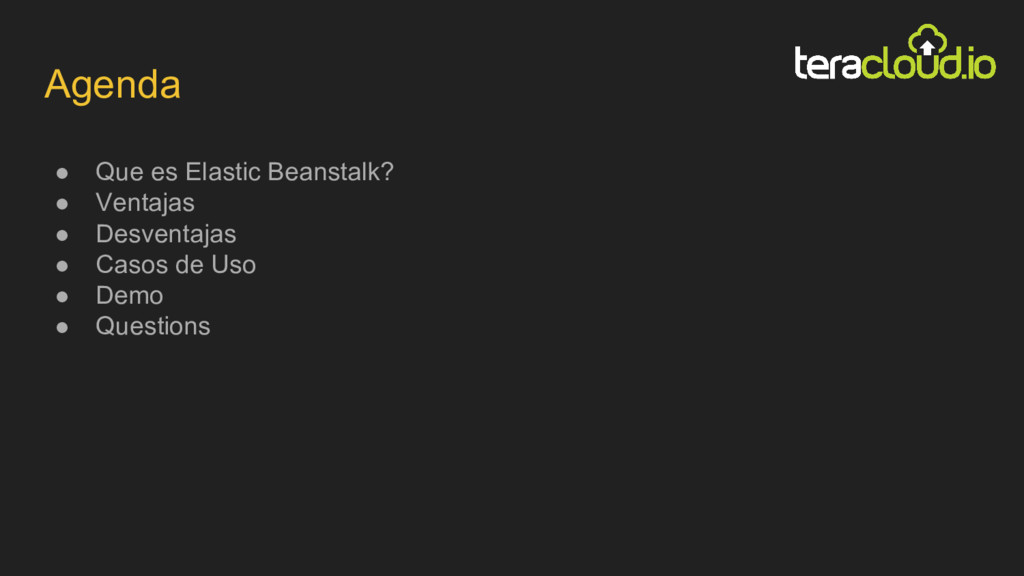Click the white "tera" part of the logo
The height and width of the screenshot is (576, 1024).
(x=827, y=64)
